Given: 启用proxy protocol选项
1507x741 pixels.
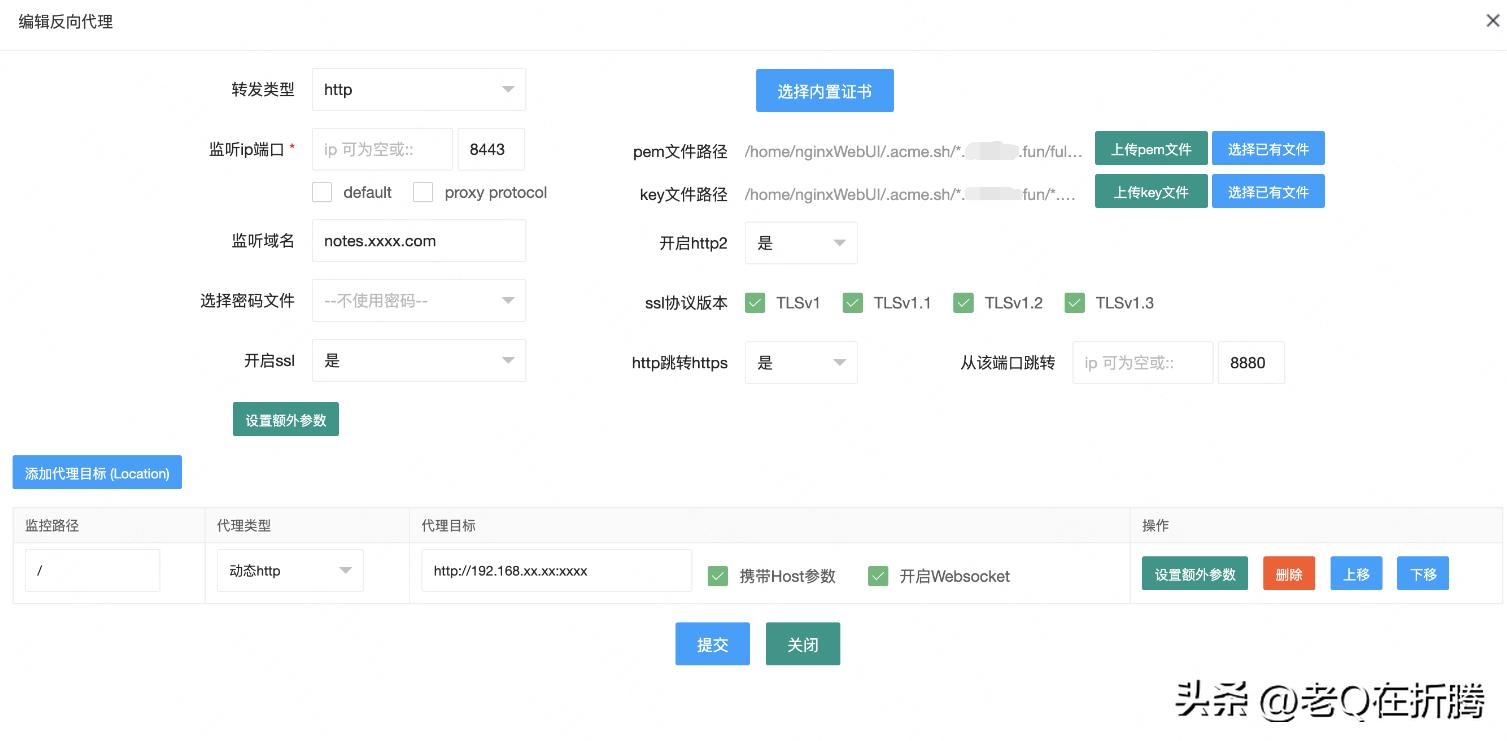Looking at the screenshot, I should 423,192.
